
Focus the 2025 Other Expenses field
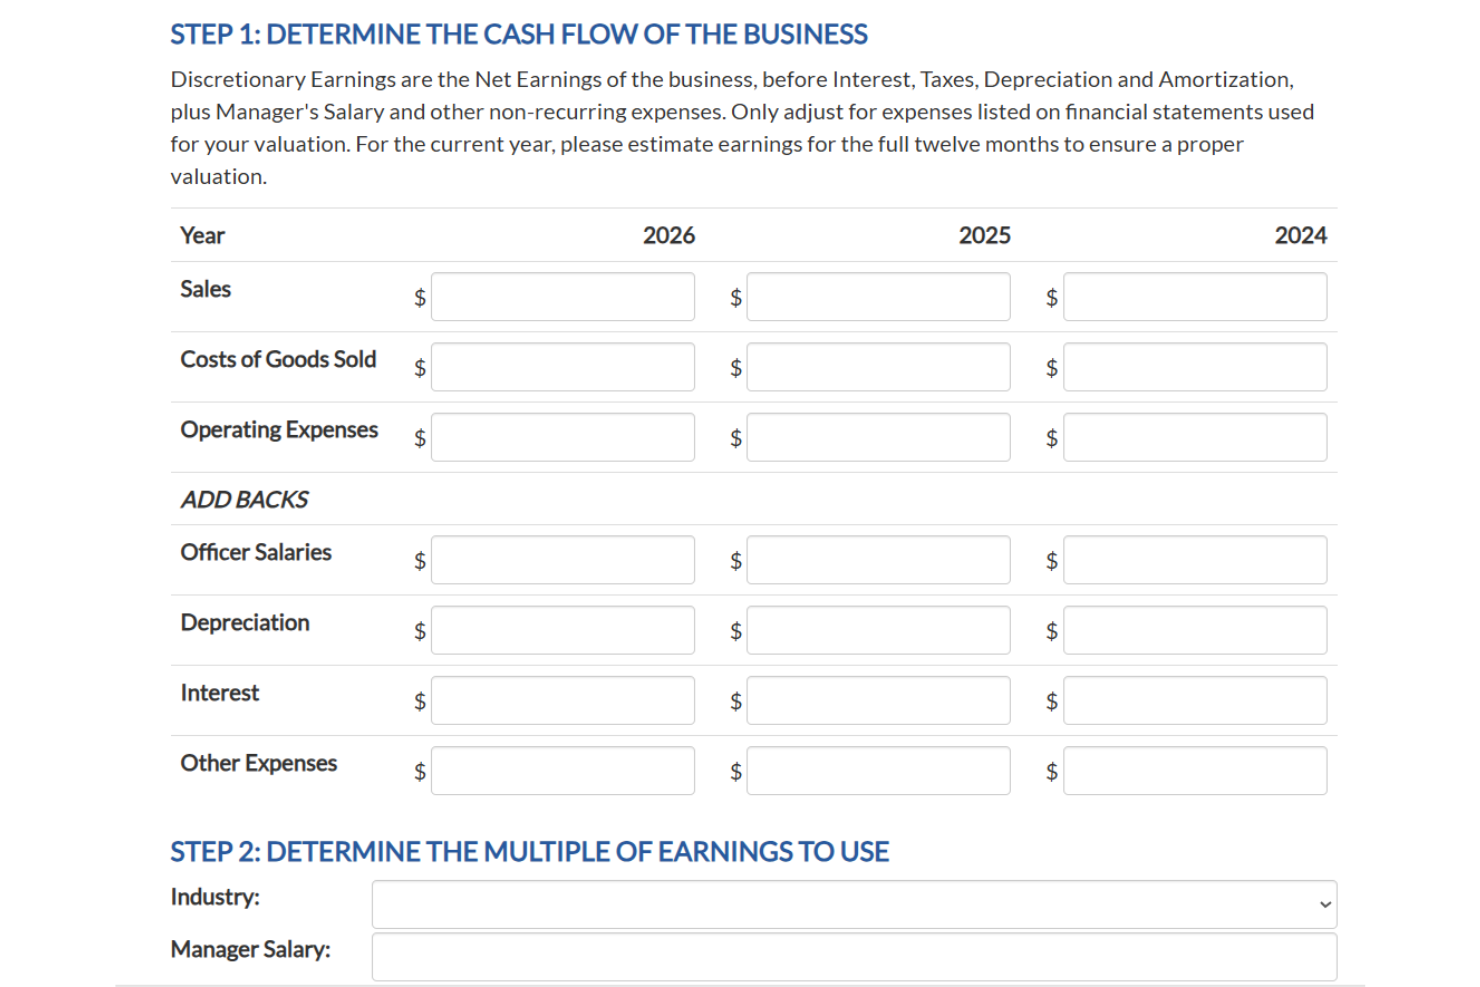[878, 770]
